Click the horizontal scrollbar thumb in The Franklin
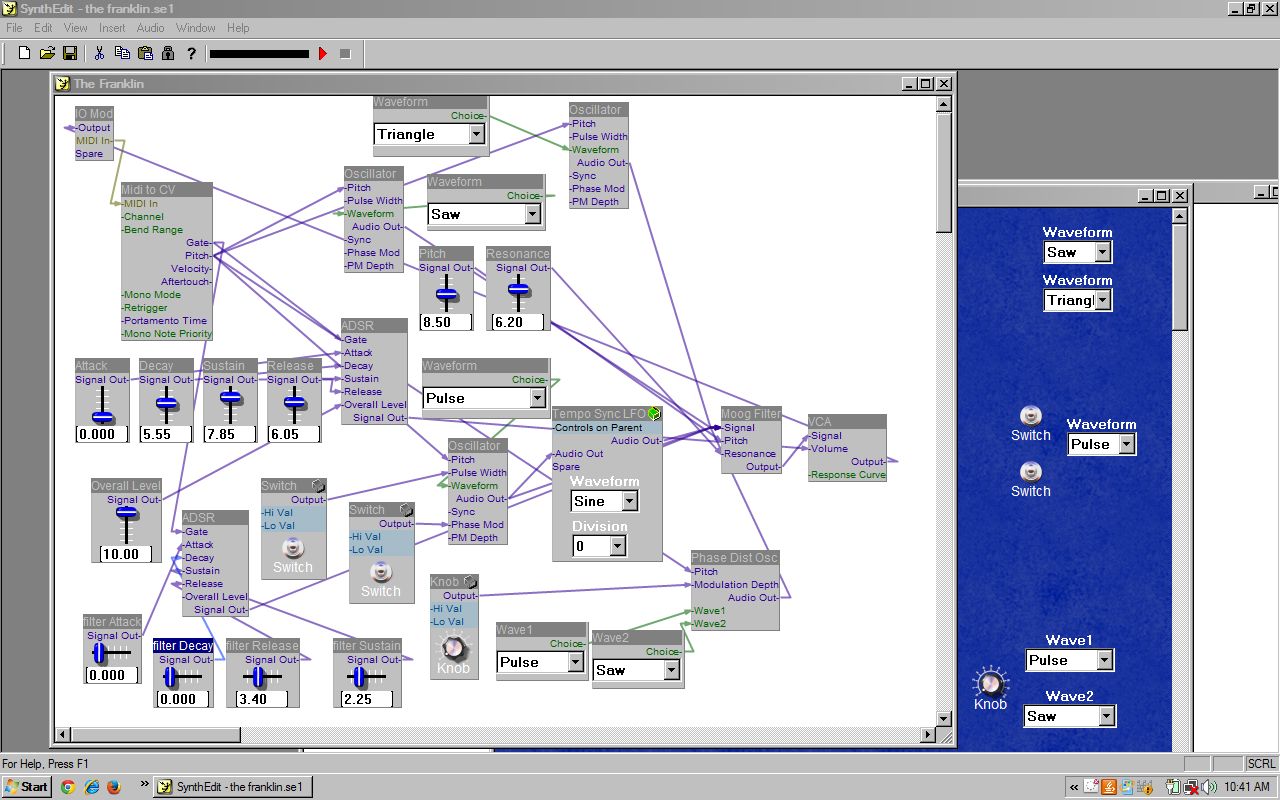 (155, 735)
